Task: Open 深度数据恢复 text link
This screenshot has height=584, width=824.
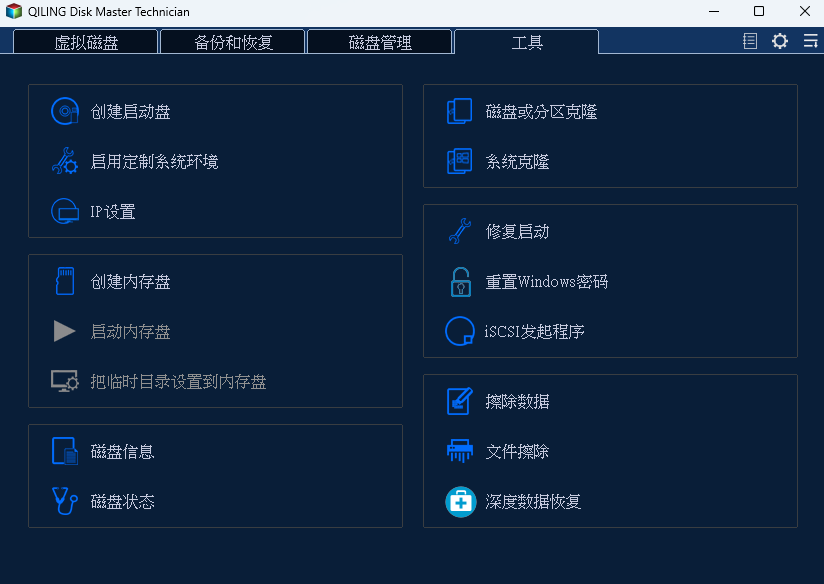Action: pos(533,501)
